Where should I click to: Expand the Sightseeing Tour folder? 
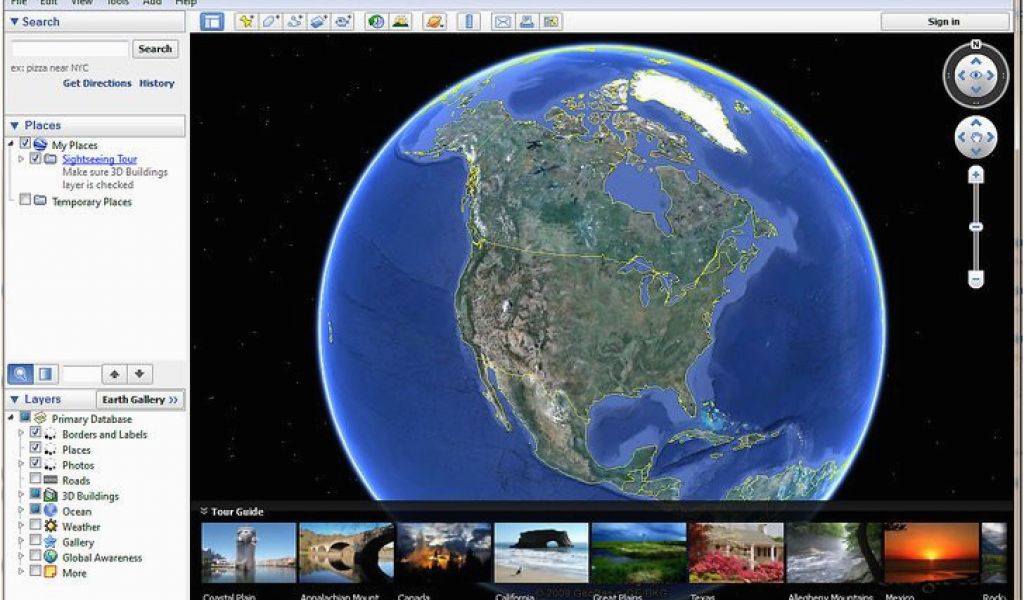22,159
